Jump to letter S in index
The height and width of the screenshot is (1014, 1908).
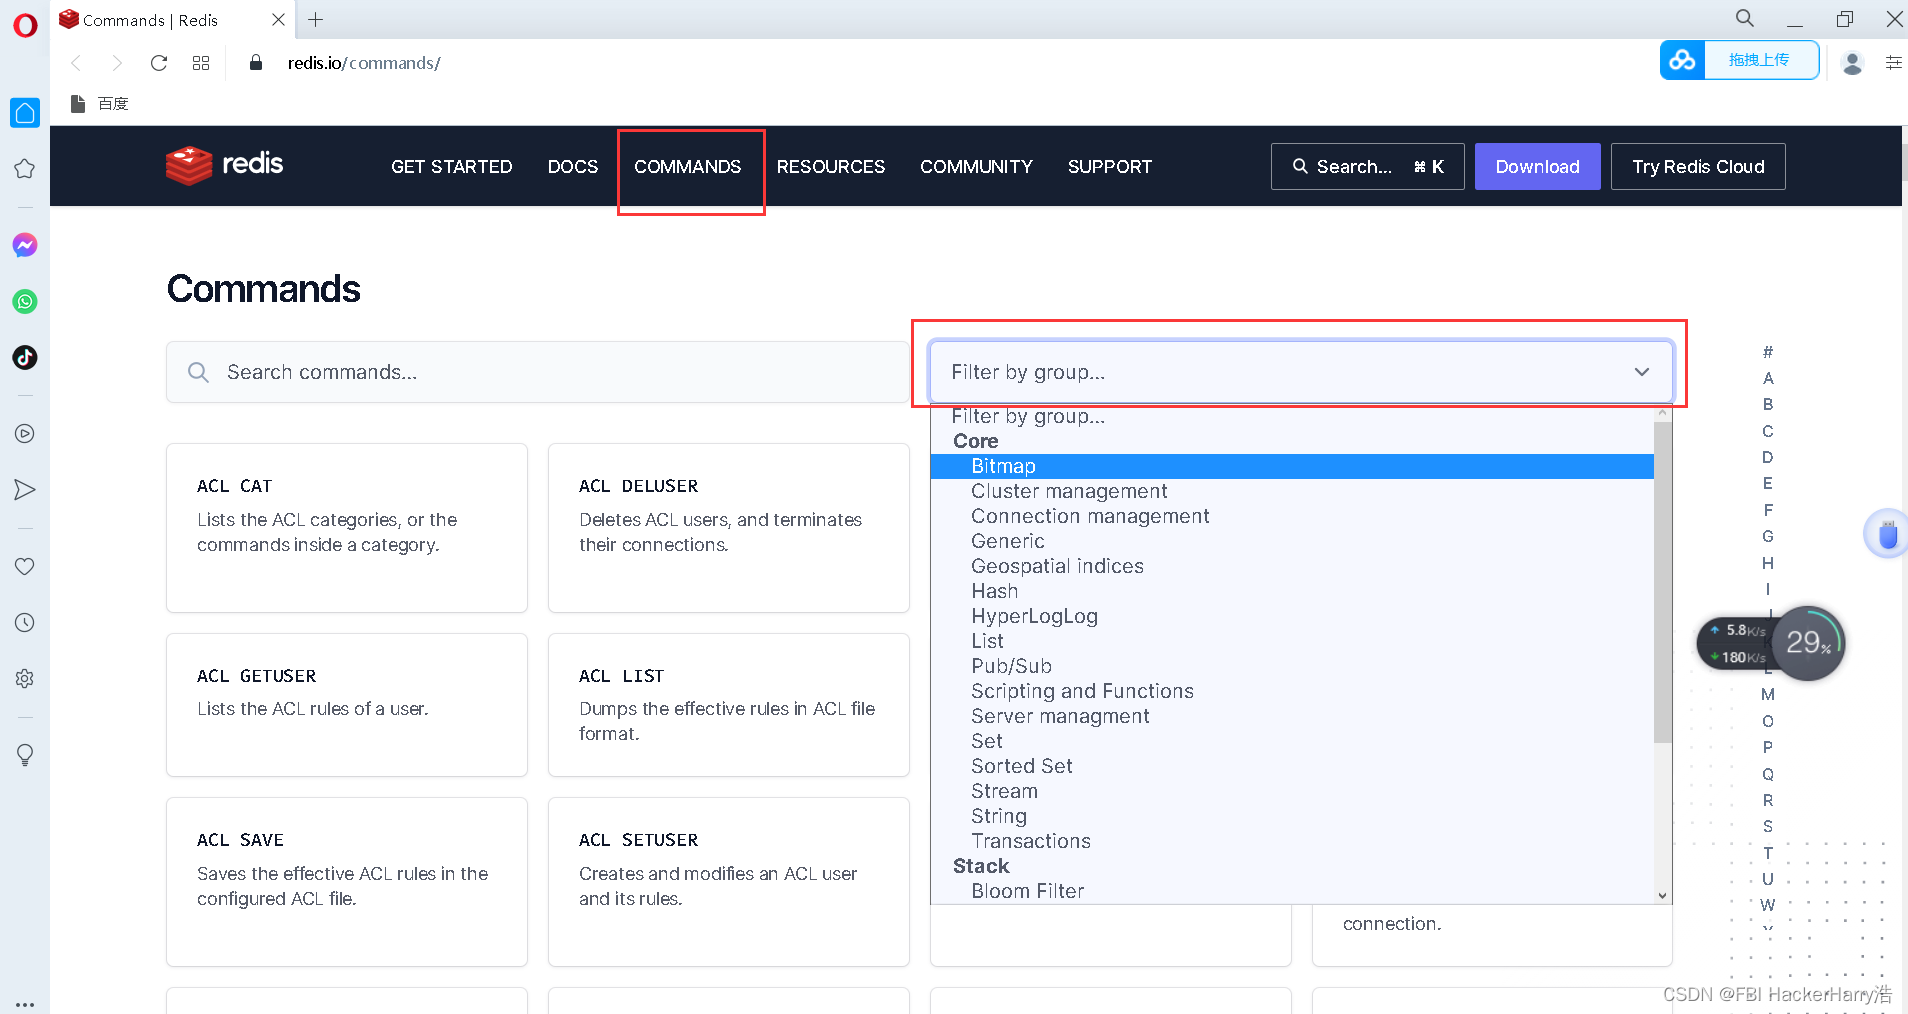(x=1768, y=826)
